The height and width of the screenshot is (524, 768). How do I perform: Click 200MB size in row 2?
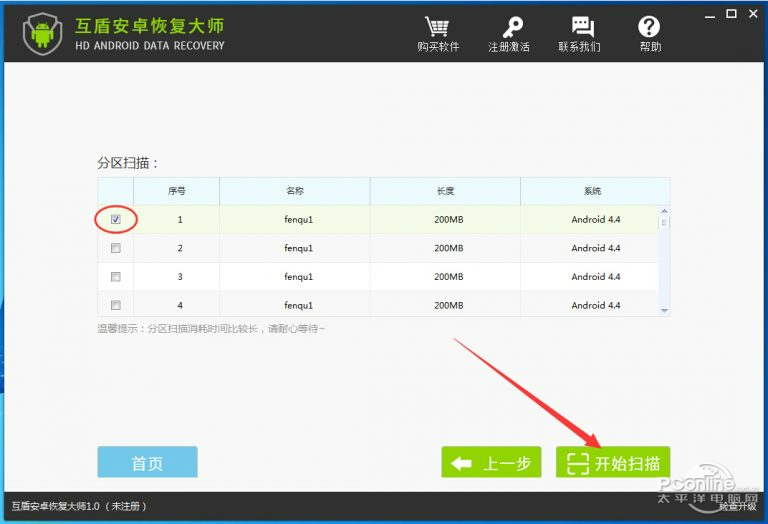[x=449, y=248]
